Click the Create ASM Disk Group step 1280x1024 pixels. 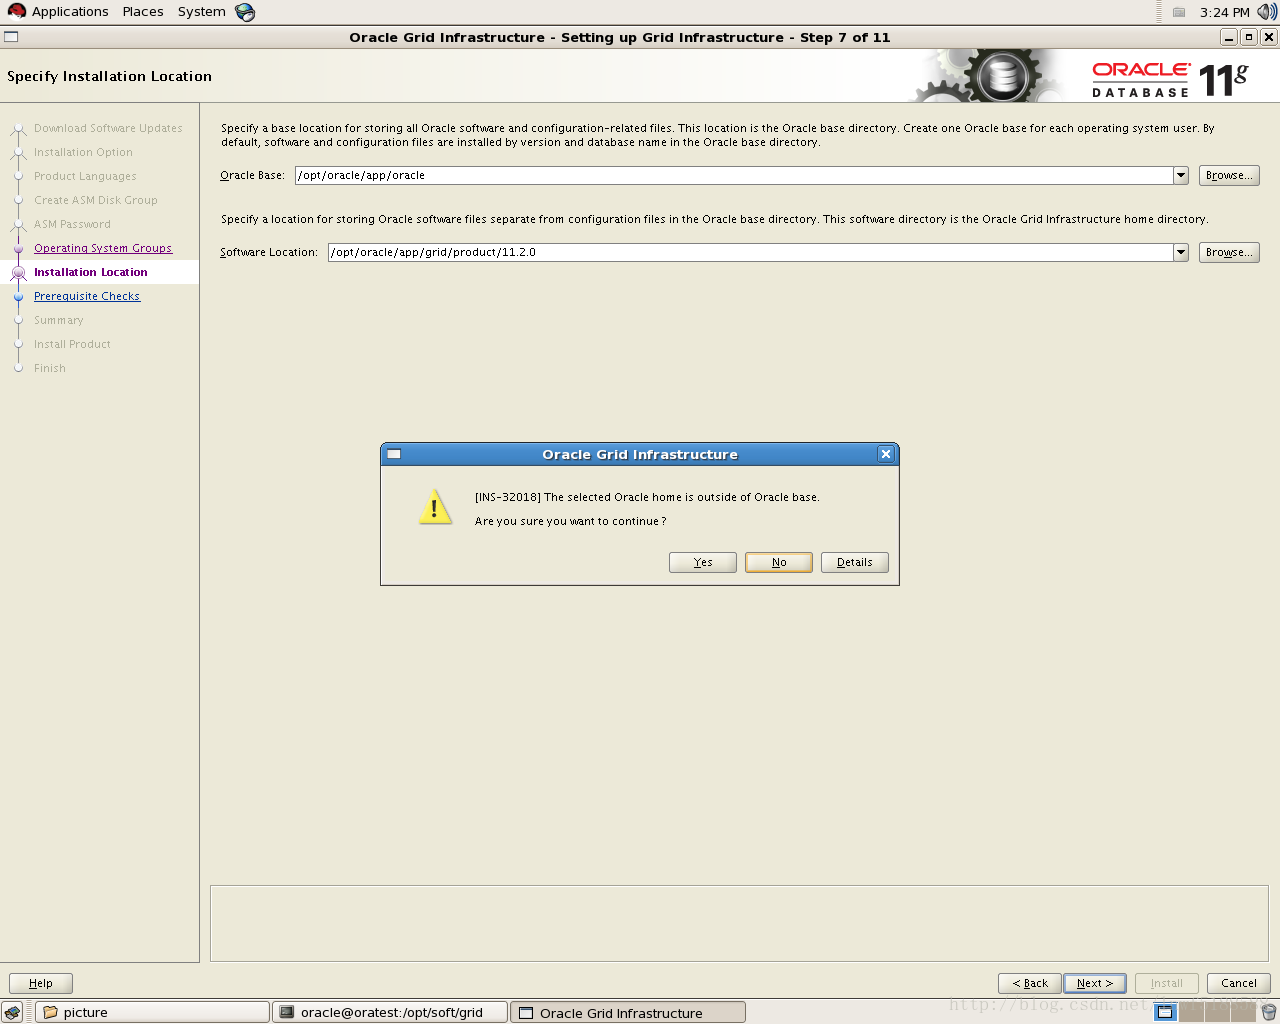point(96,200)
